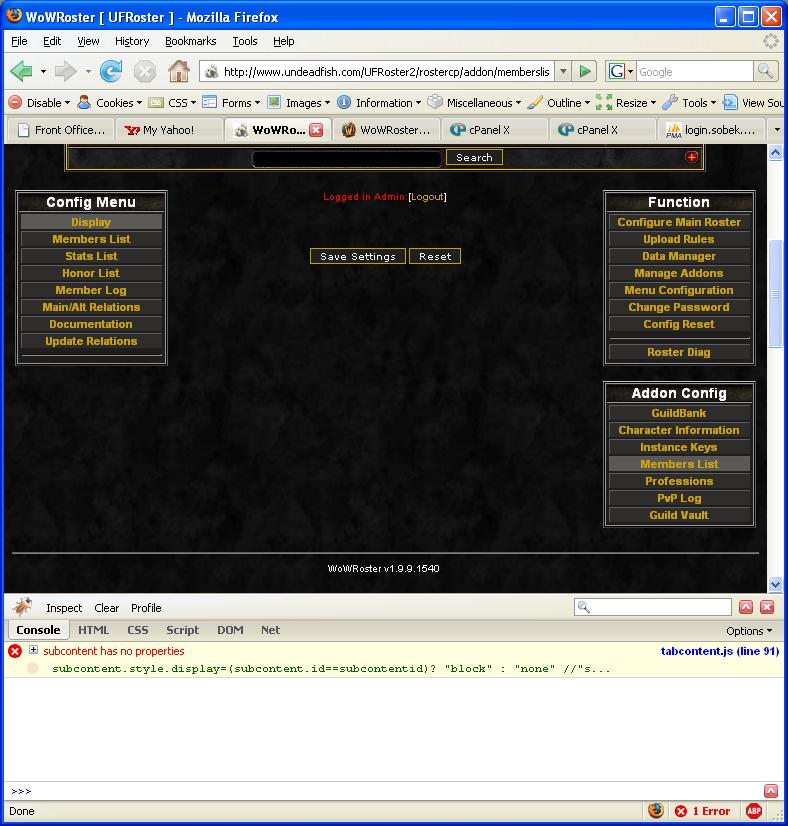
Task: Open the Tools menu in Web Developer toolbar
Action: coord(690,103)
